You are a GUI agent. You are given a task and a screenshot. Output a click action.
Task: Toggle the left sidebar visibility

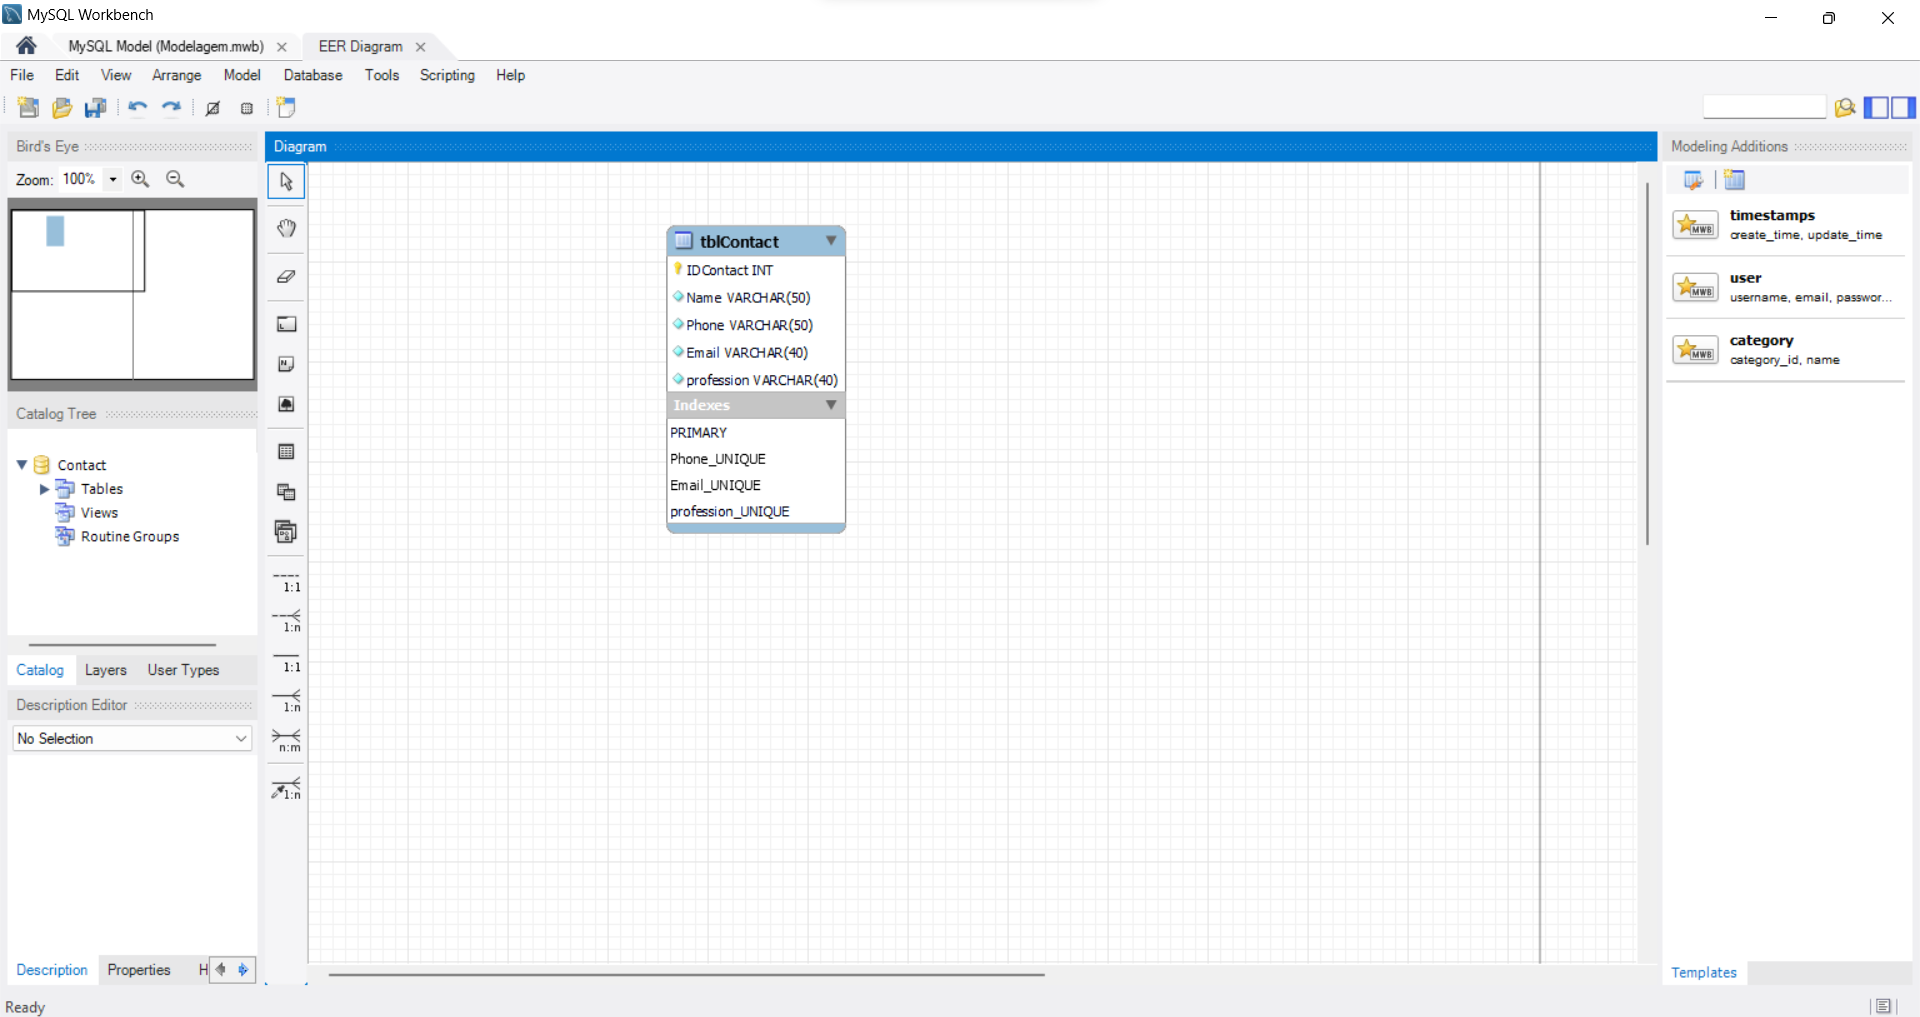coord(1877,107)
